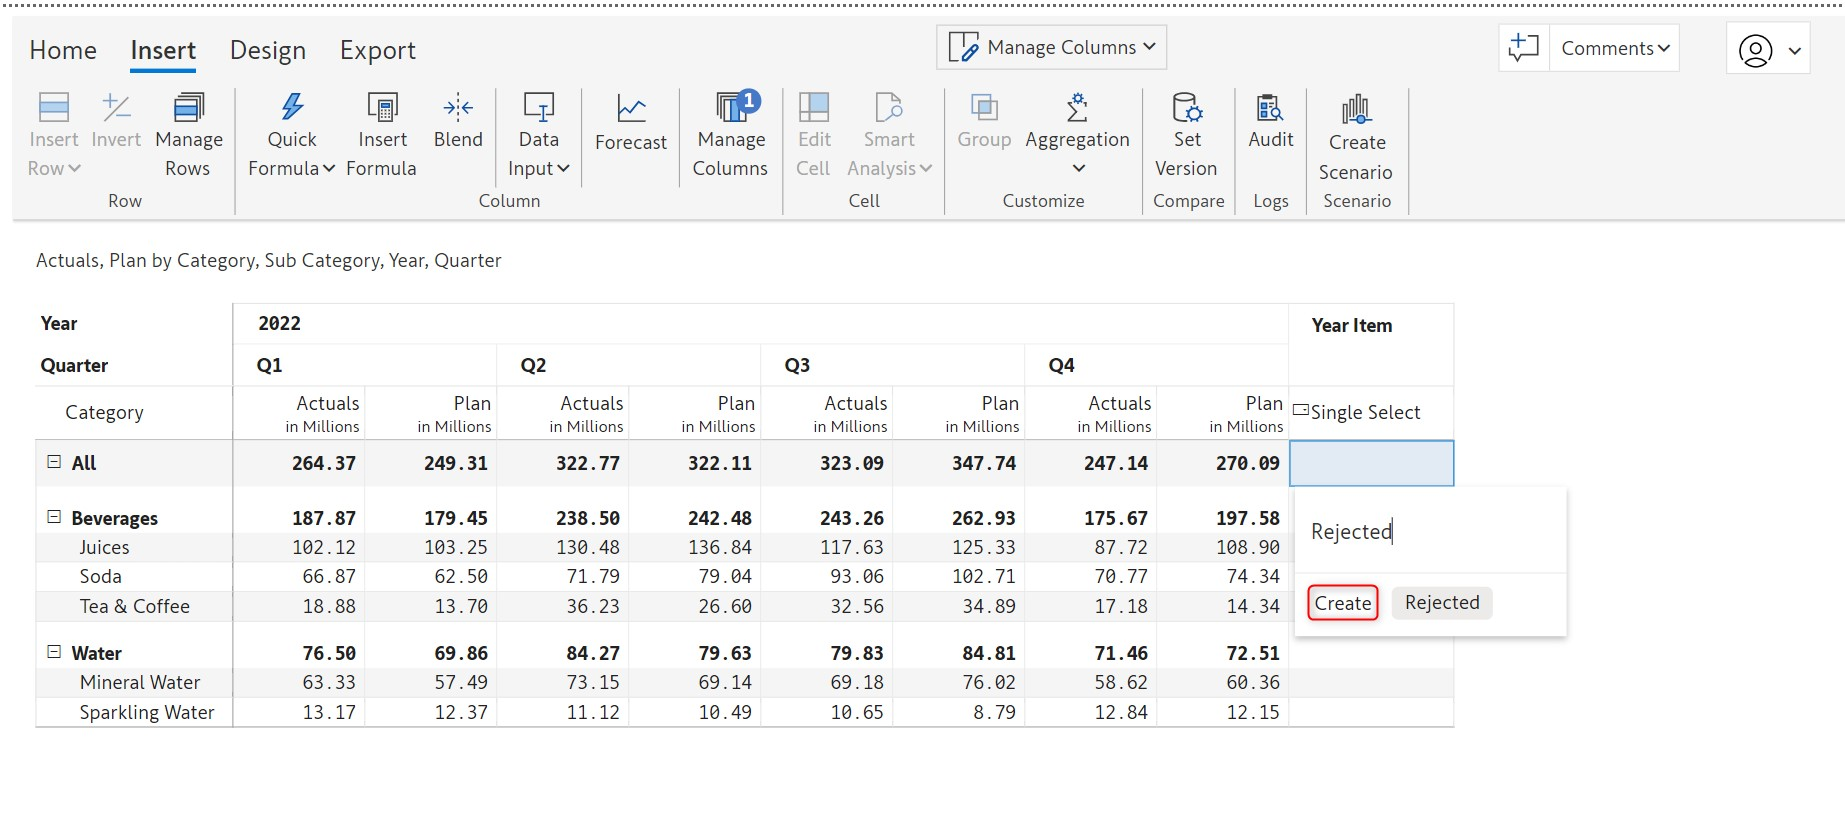Open the Manage Columns dropdown at top
This screenshot has width=1845, height=839.
[x=1052, y=48]
